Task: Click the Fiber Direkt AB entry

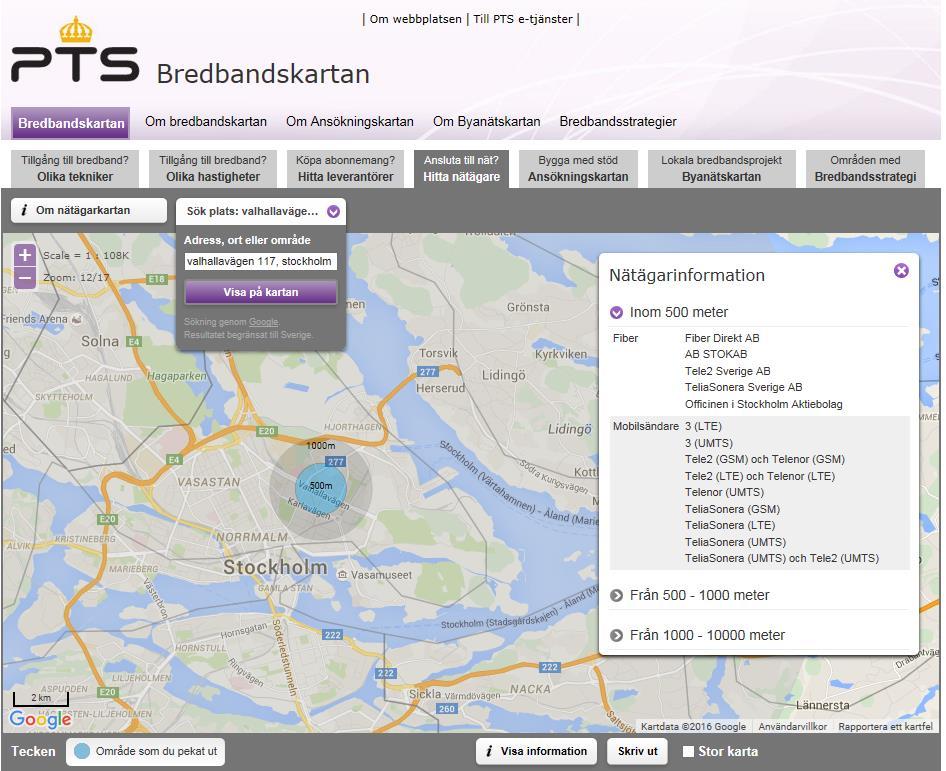Action: (722, 338)
